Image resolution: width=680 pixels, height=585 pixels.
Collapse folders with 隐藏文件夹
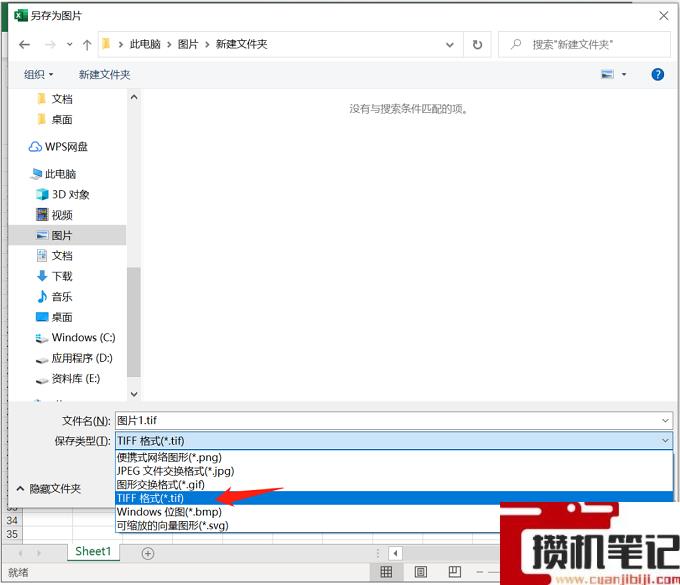click(49, 489)
